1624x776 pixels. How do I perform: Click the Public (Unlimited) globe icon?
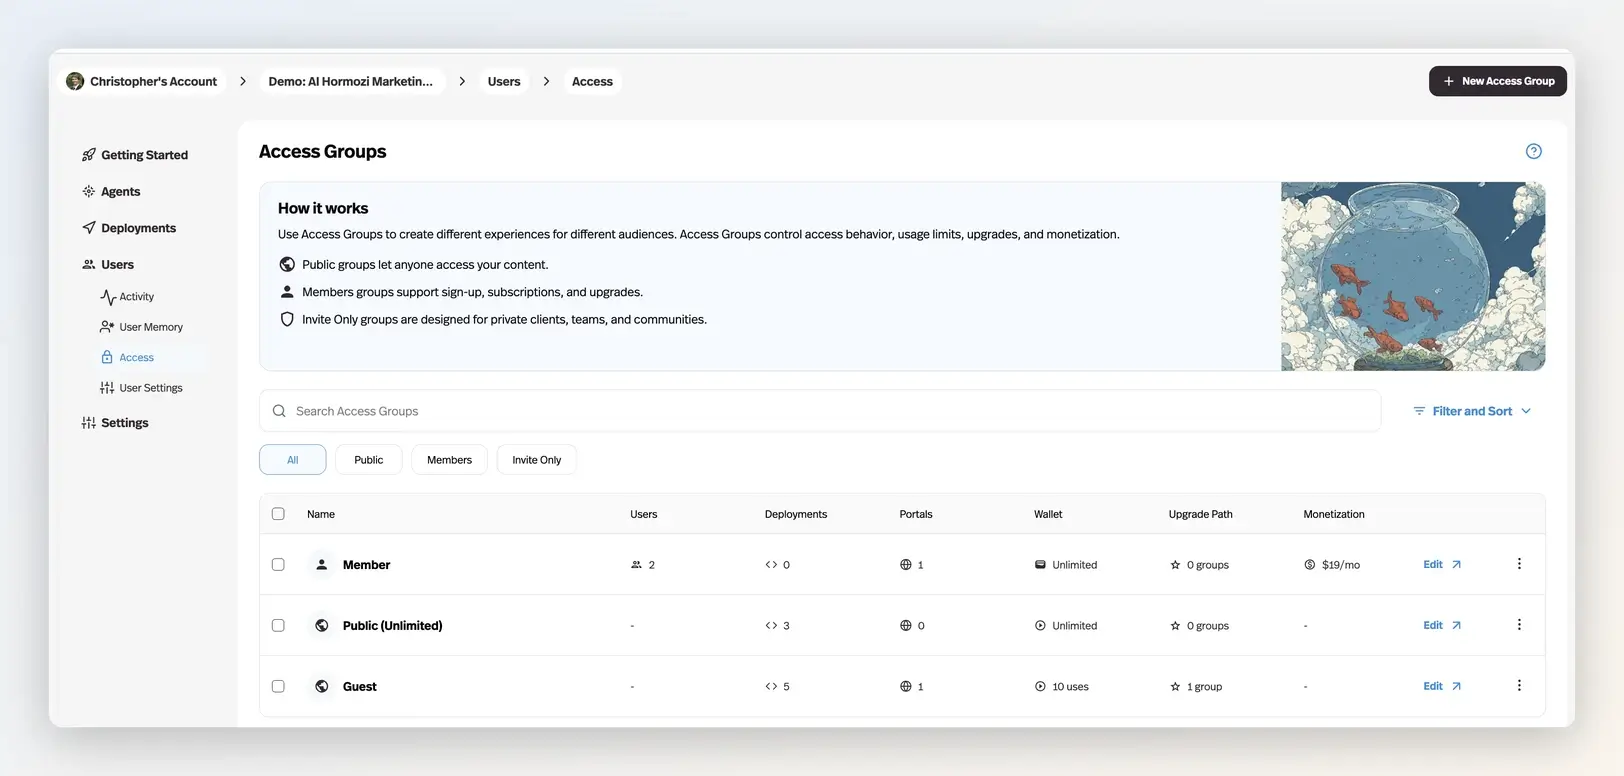coord(321,626)
